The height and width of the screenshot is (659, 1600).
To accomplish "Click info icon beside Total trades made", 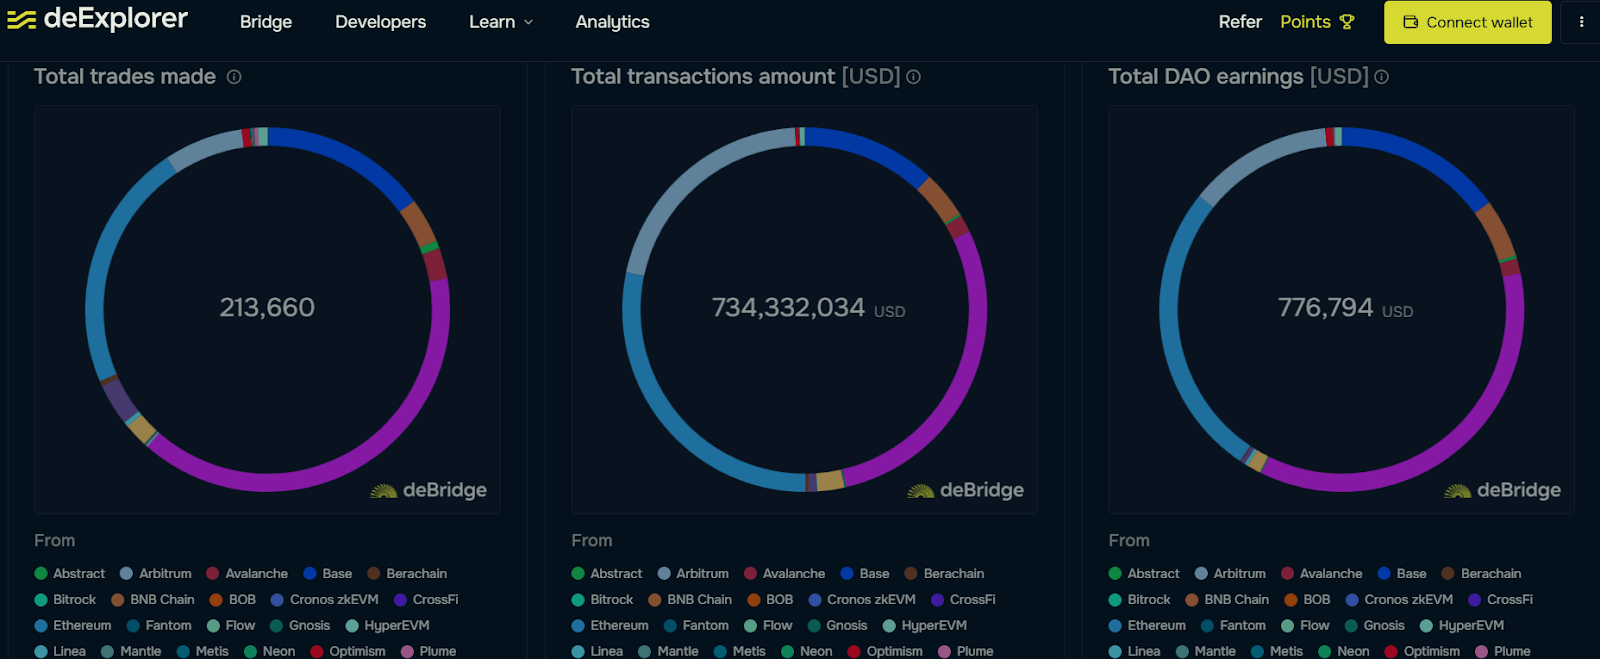I will [234, 77].
